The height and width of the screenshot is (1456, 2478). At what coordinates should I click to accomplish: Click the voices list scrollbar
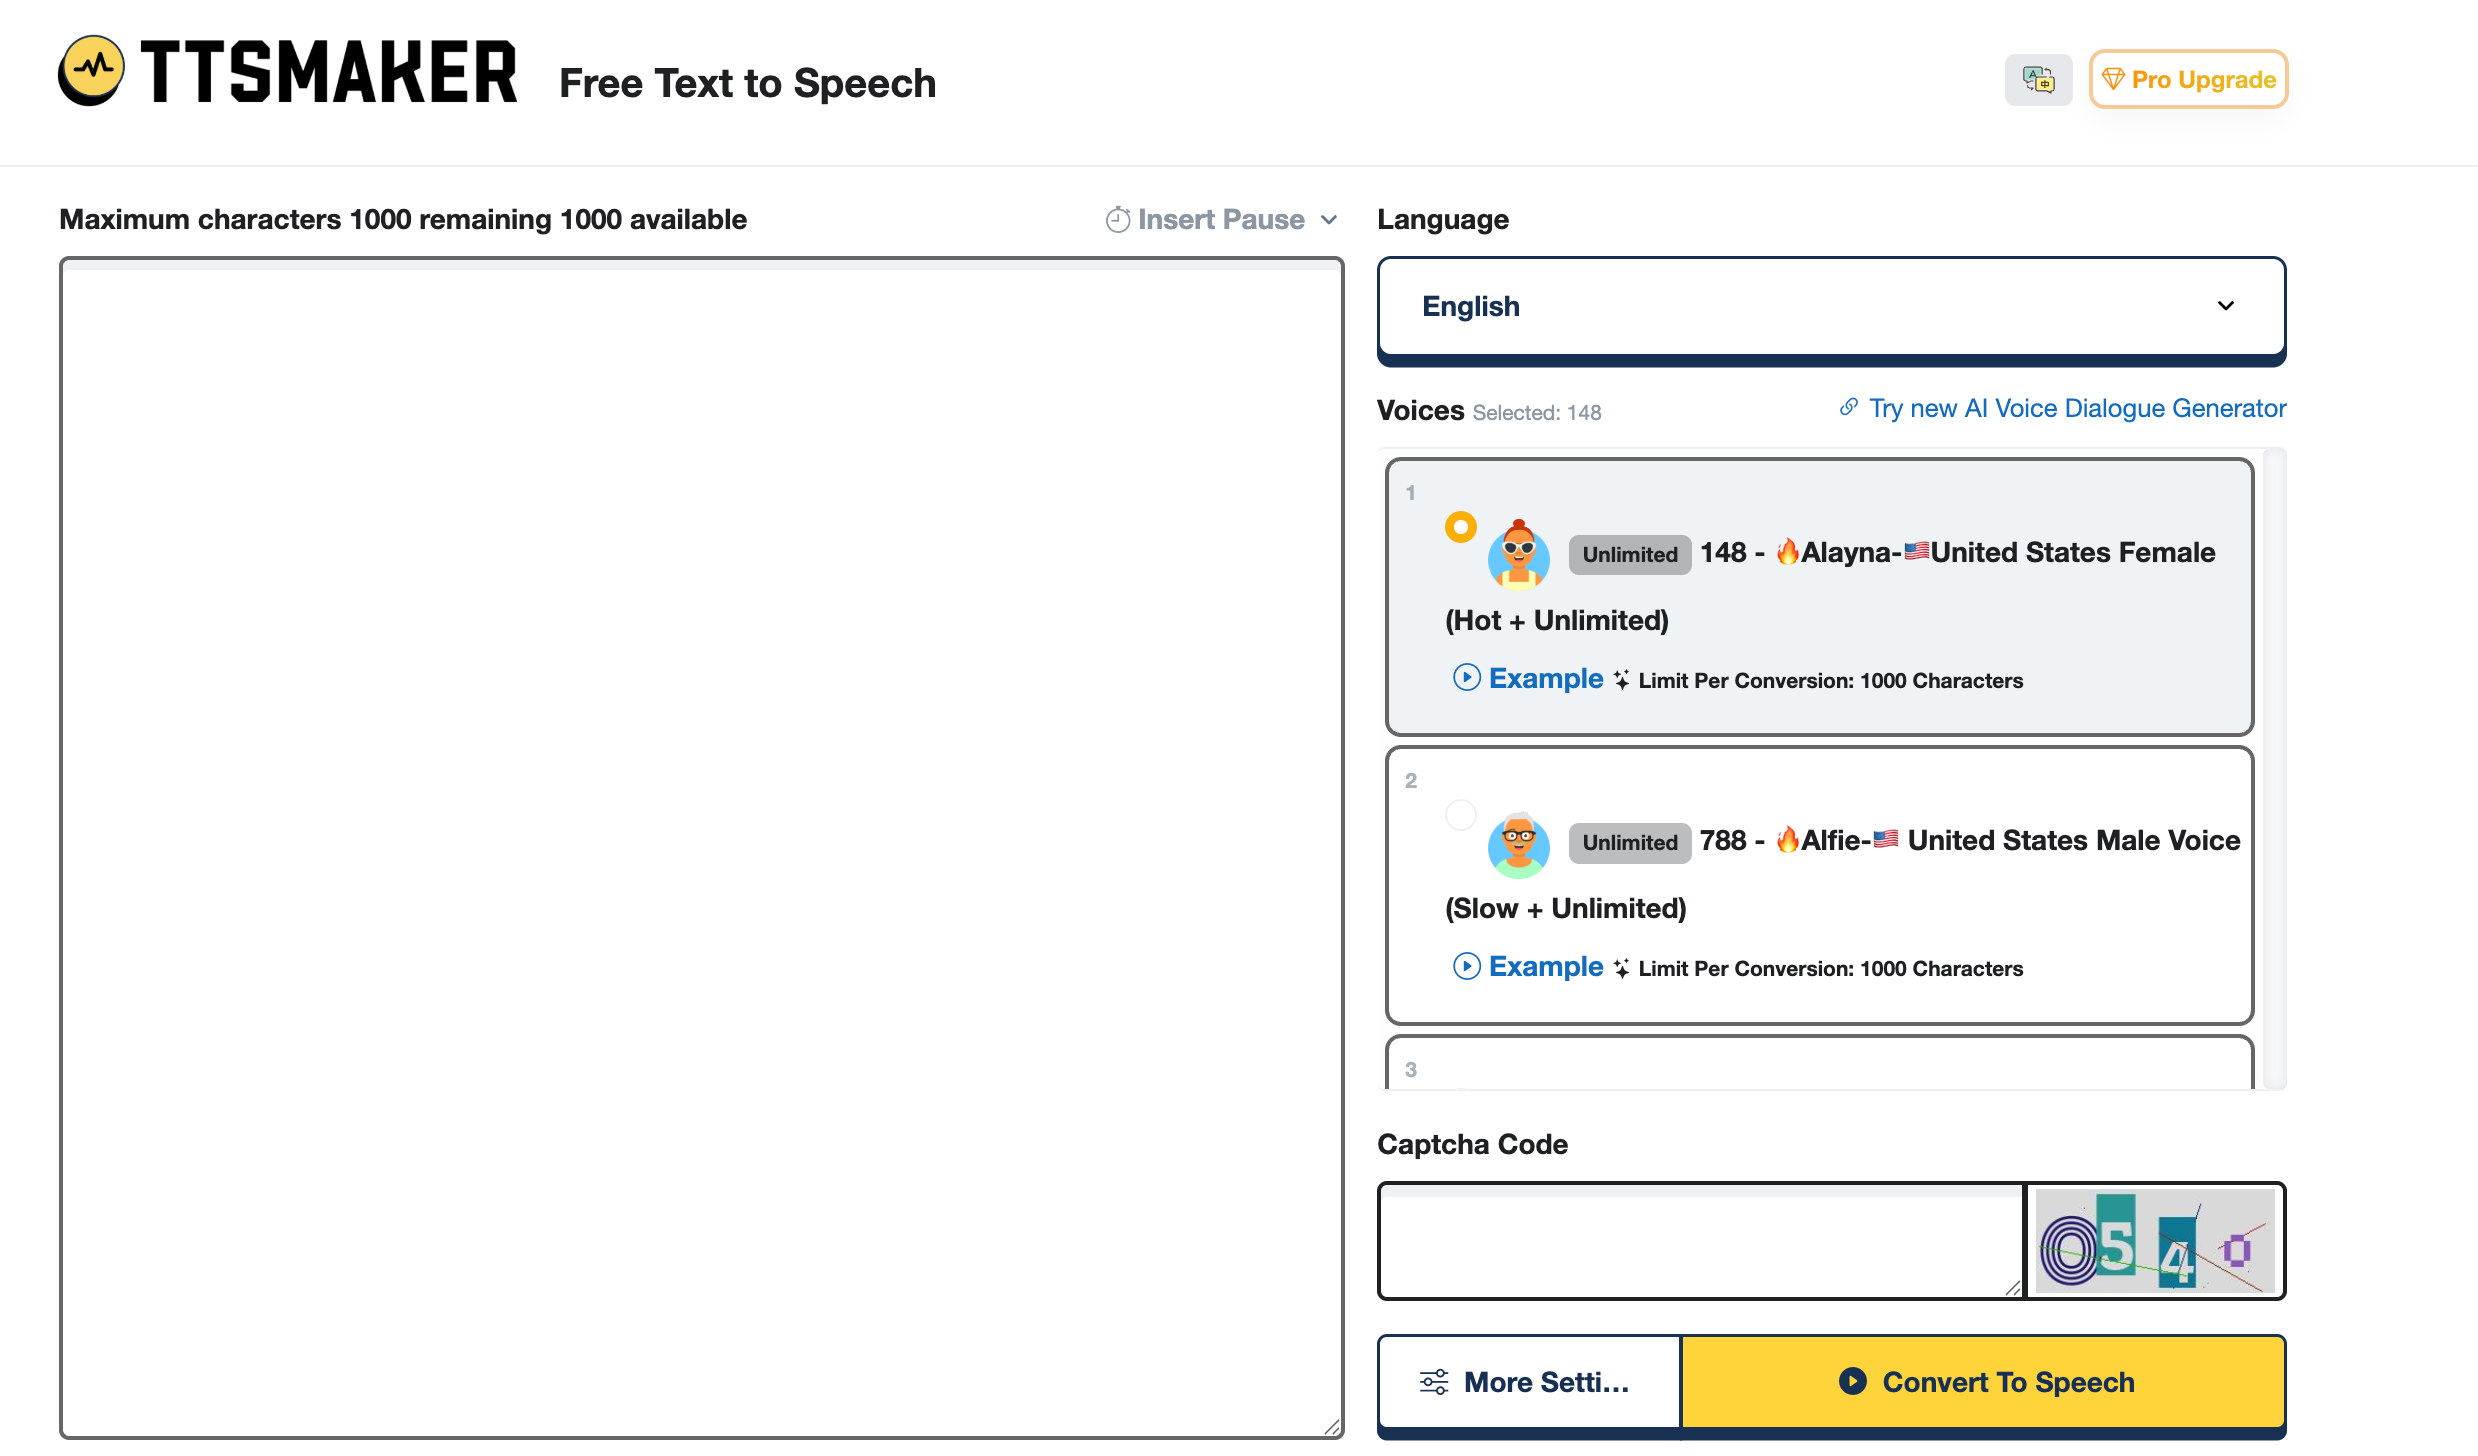pos(2273,768)
